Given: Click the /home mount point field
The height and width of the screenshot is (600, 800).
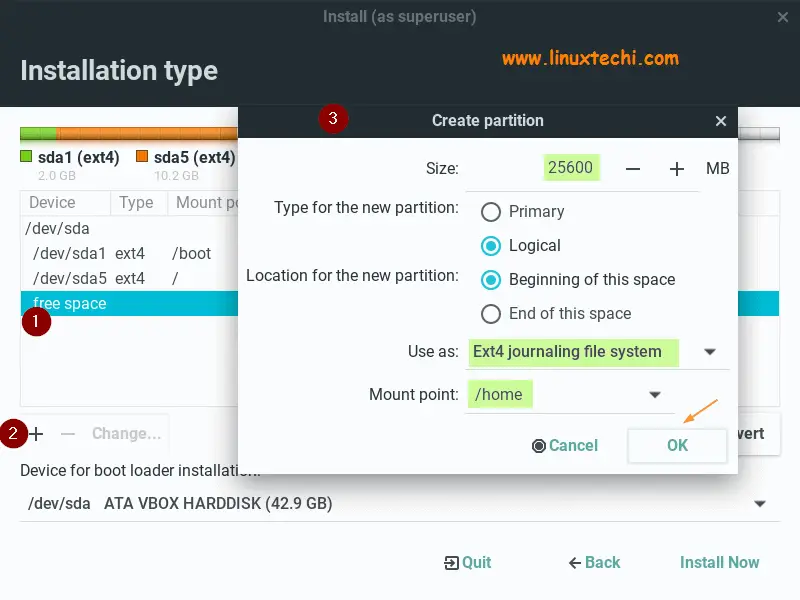Looking at the screenshot, I should (x=500, y=394).
